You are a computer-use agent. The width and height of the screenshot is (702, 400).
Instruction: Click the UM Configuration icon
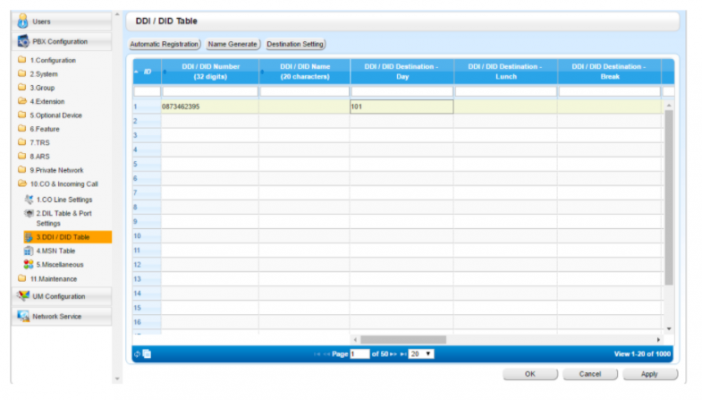coord(24,297)
